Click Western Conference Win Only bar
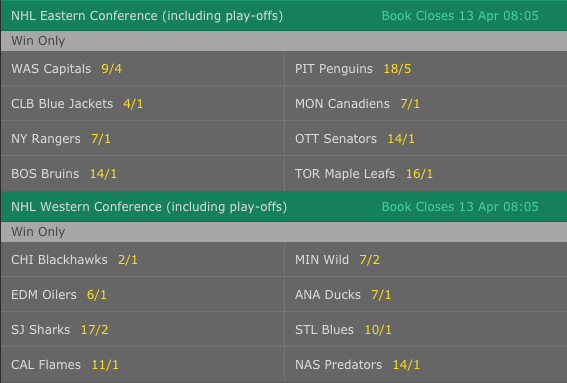This screenshot has height=383, width=567. (284, 232)
